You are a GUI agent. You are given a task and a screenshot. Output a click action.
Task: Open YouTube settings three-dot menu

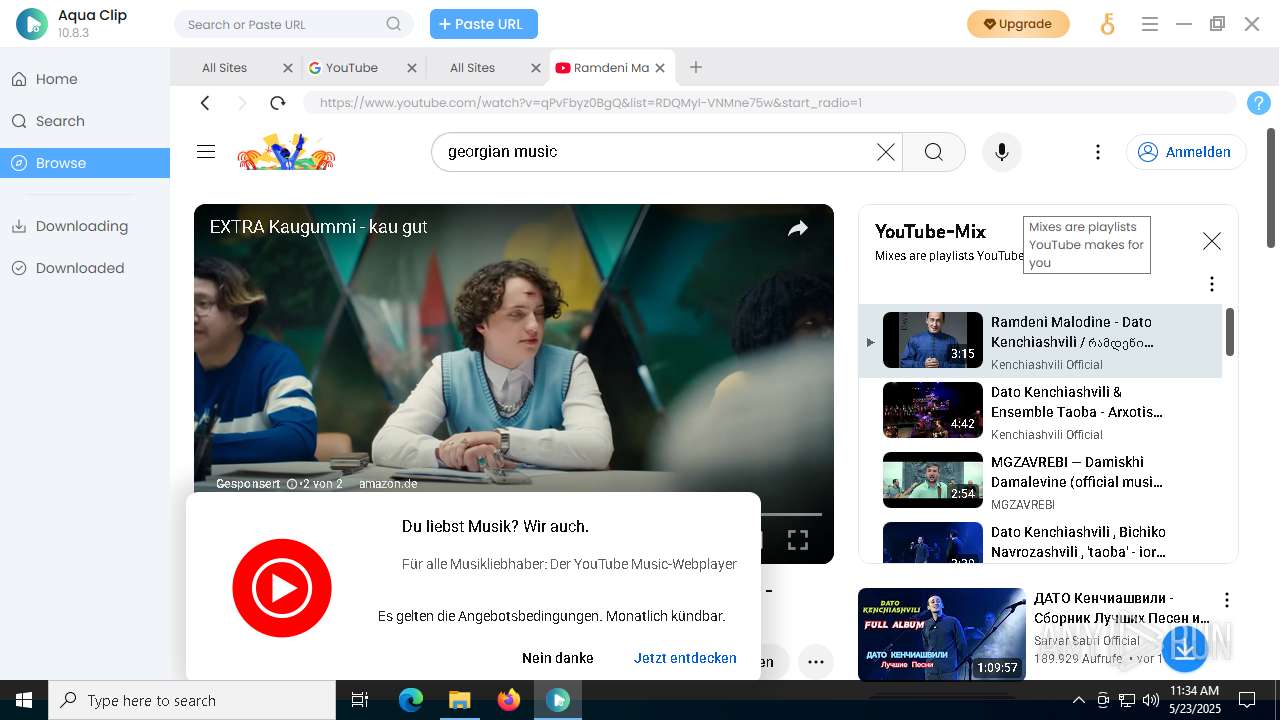tap(1098, 152)
